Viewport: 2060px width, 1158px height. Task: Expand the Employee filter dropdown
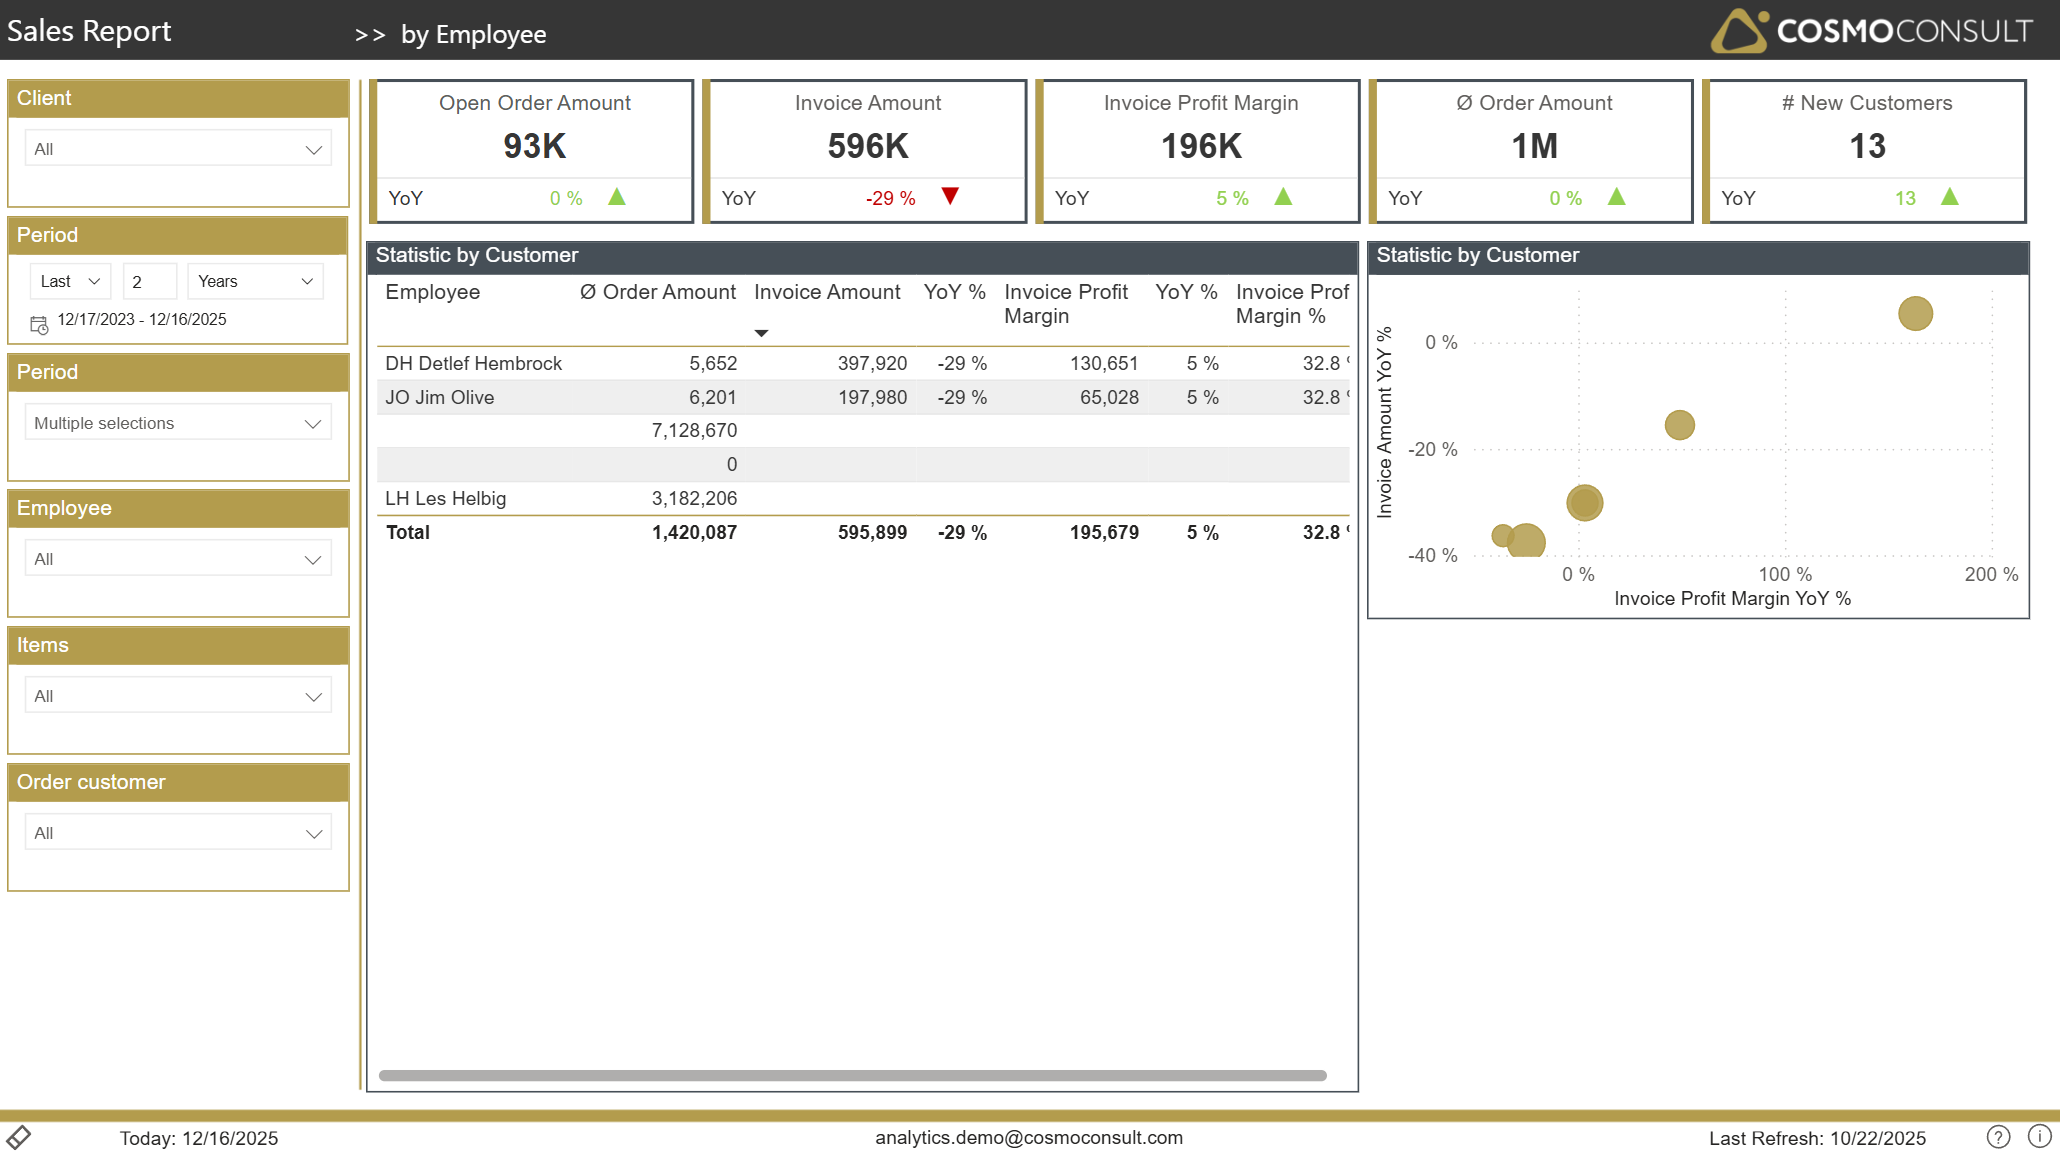[x=178, y=559]
